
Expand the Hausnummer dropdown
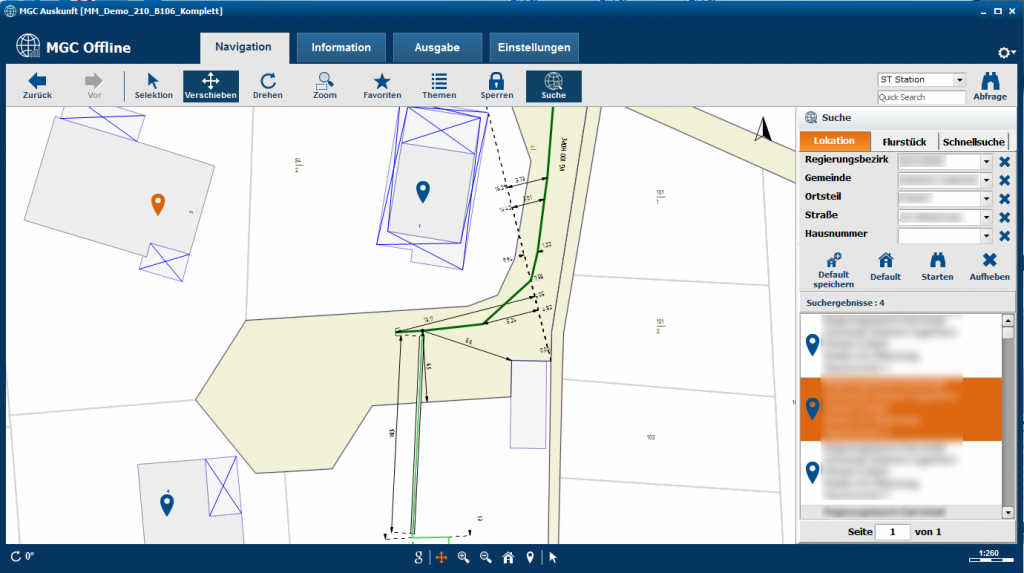pyautogui.click(x=986, y=237)
